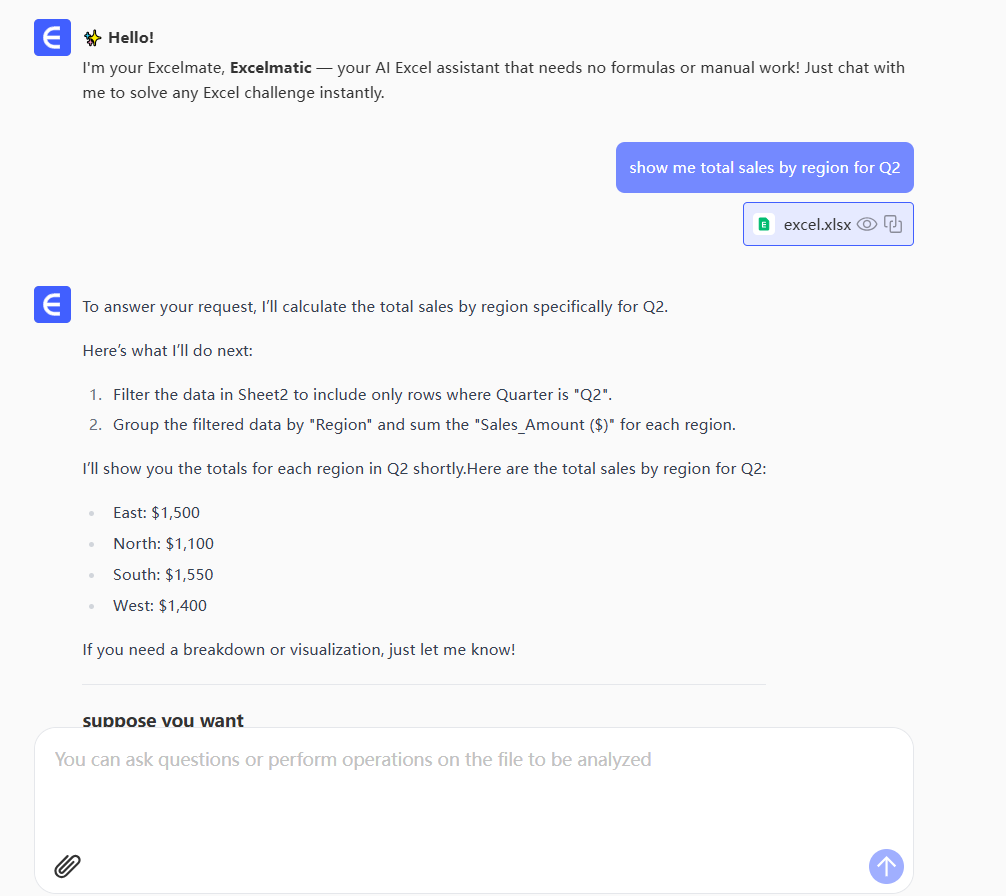This screenshot has height=896, width=1006.
Task: Preview excel.xlsx with the eye icon
Action: [x=867, y=224]
